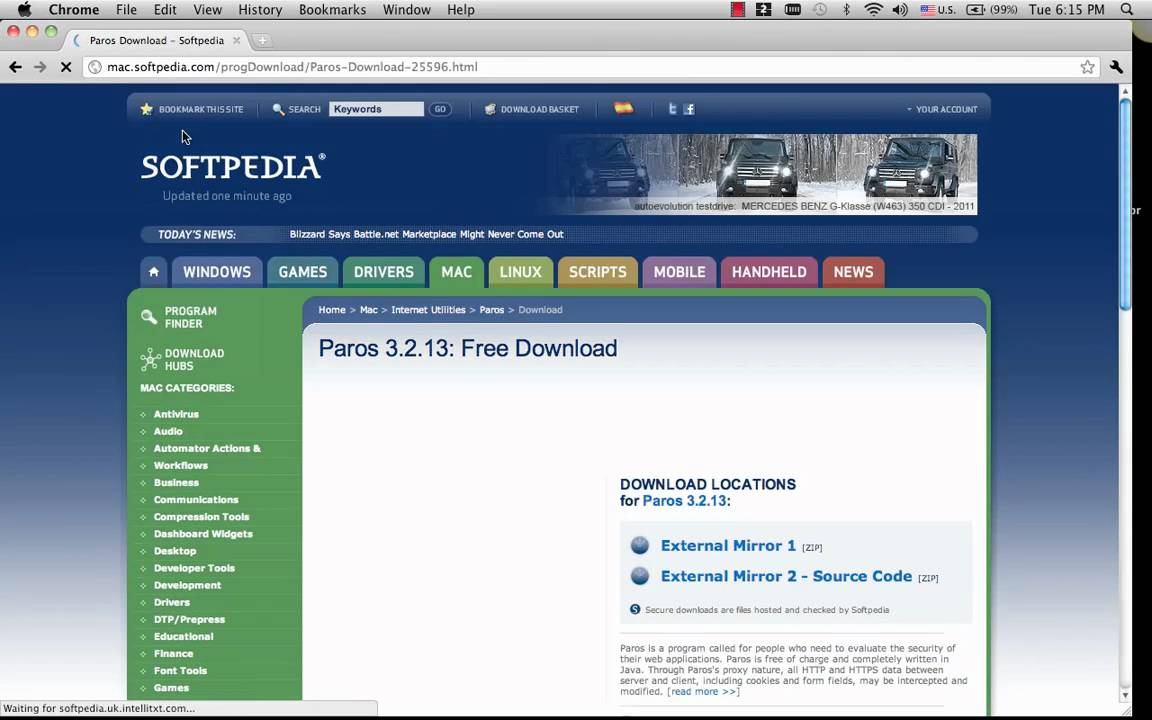The width and height of the screenshot is (1152, 720).
Task: Open the View menu
Action: click(x=207, y=10)
